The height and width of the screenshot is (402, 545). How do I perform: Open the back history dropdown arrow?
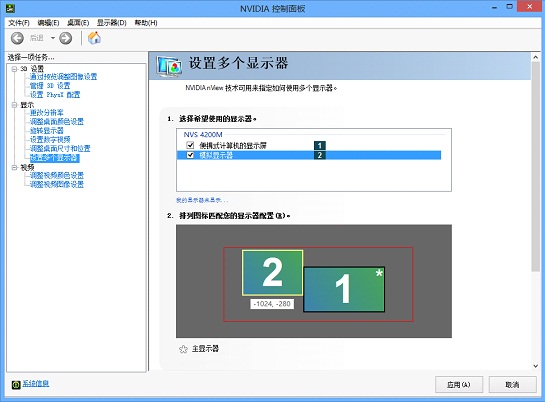click(53, 38)
